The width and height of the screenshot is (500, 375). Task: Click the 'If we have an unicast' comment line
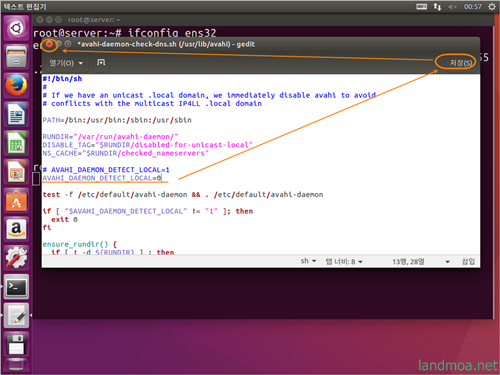pos(209,95)
